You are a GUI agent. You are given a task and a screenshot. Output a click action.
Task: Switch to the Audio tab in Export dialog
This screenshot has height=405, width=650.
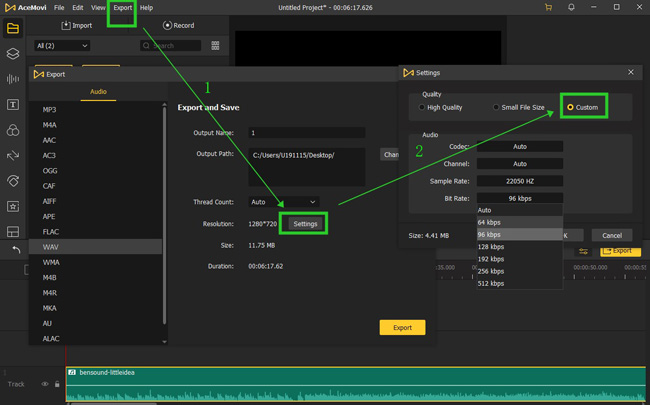(x=98, y=92)
